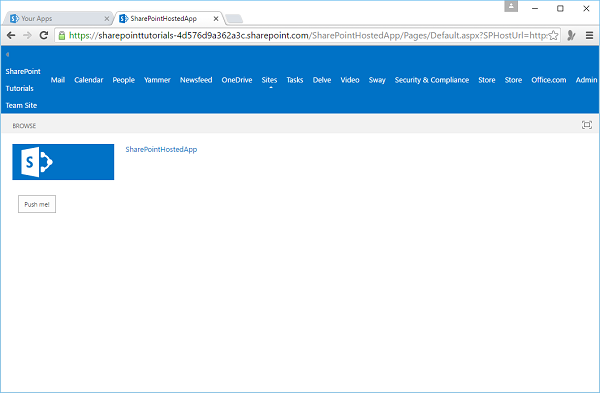Collapse the navigation with the small left arrow

(x=7, y=54)
